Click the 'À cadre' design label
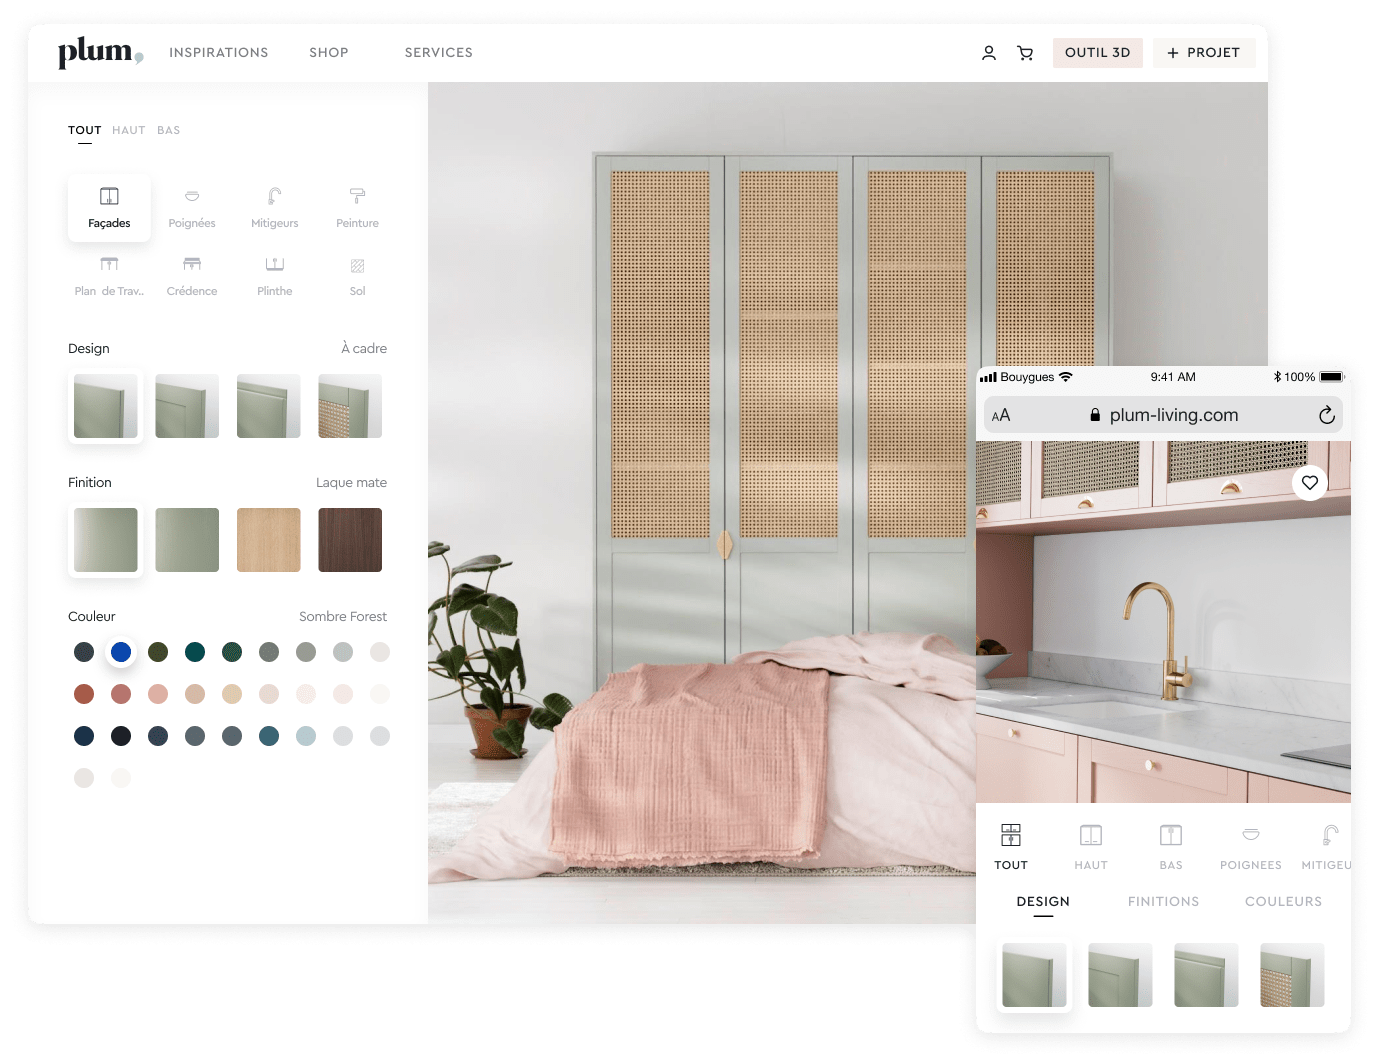This screenshot has height=1057, width=1390. click(x=364, y=348)
